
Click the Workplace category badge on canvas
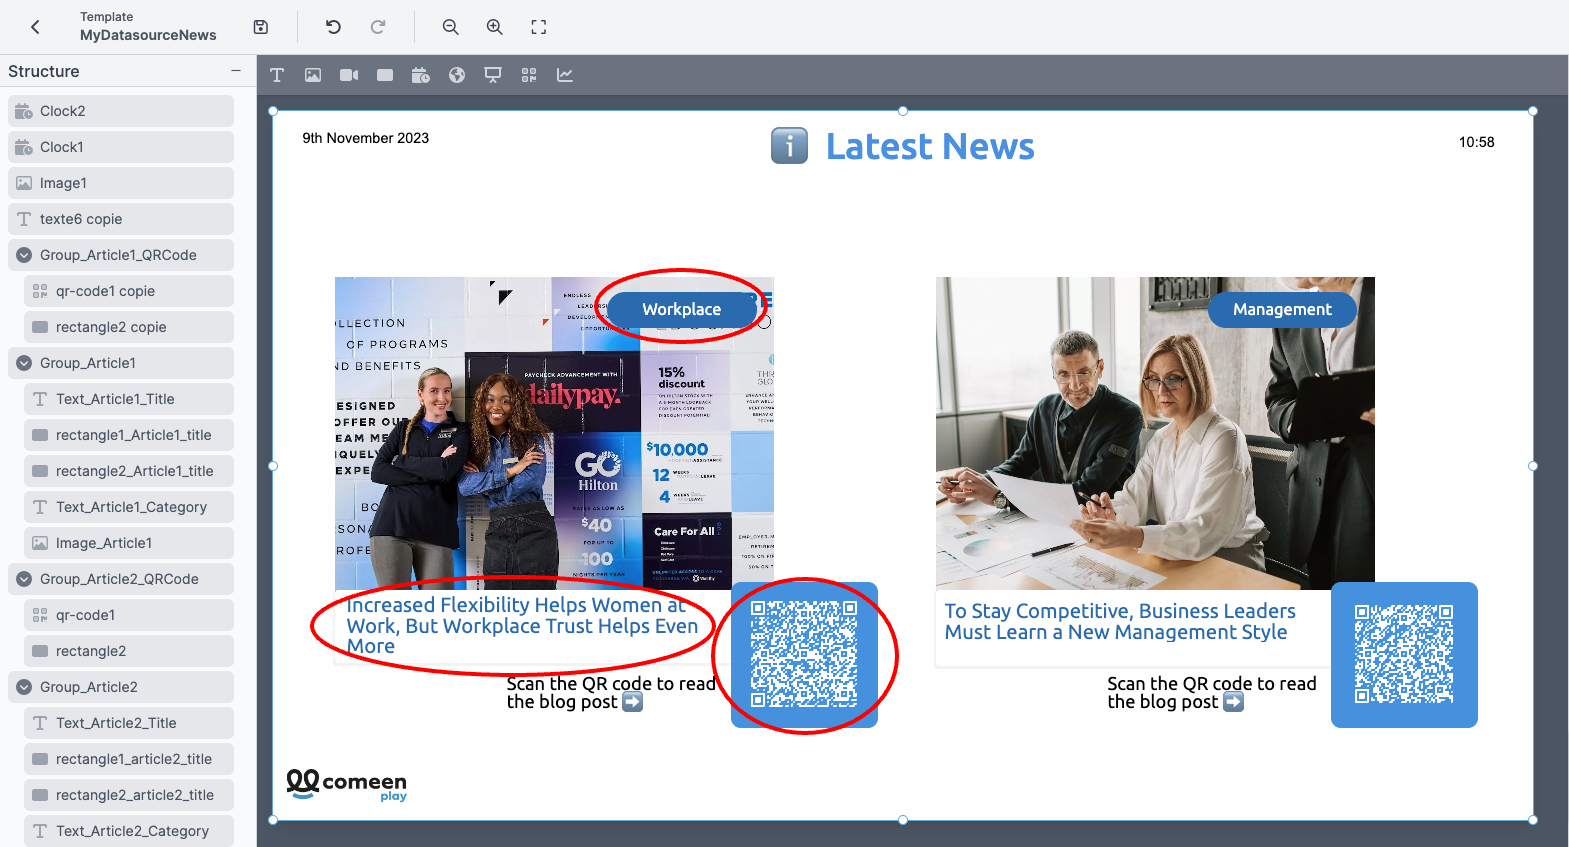pyautogui.click(x=682, y=309)
